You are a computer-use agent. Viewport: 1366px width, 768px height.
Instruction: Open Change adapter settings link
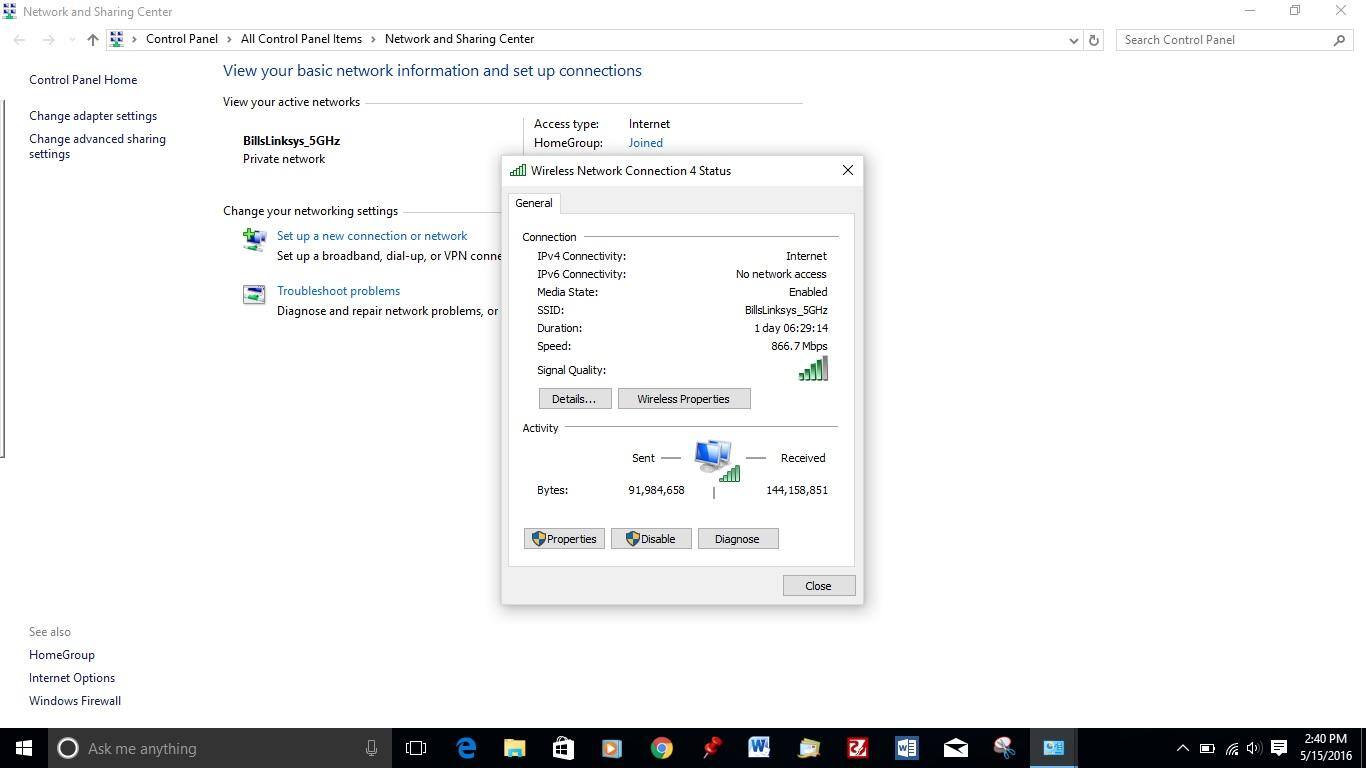[x=93, y=116]
